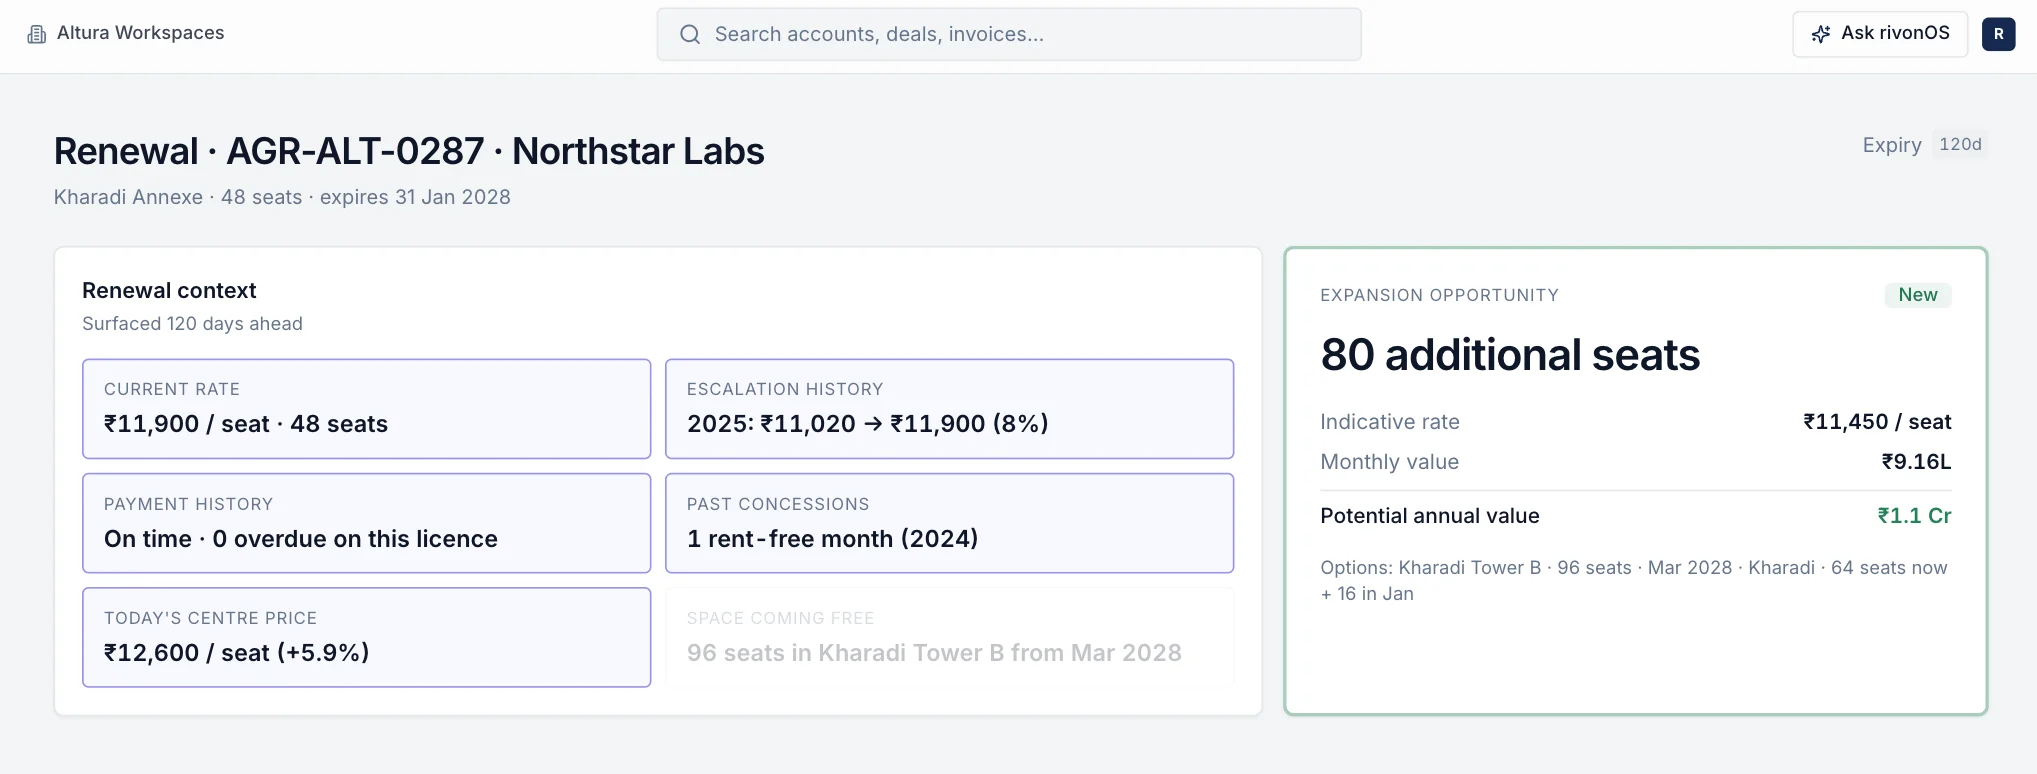Click the '80 additional seats' heading
This screenshot has height=774, width=2037.
pos(1510,355)
